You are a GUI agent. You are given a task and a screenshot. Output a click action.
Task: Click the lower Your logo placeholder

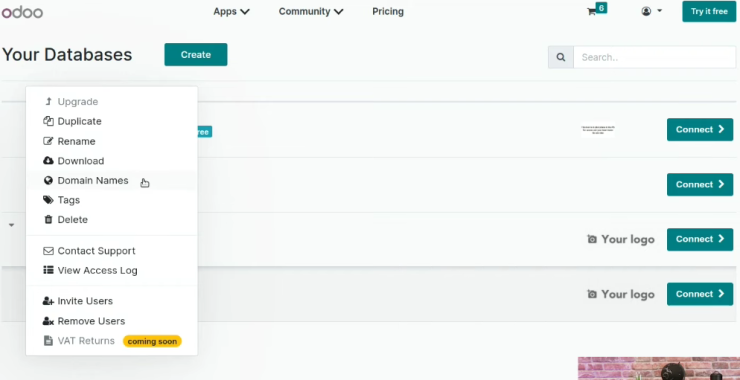[x=621, y=295]
